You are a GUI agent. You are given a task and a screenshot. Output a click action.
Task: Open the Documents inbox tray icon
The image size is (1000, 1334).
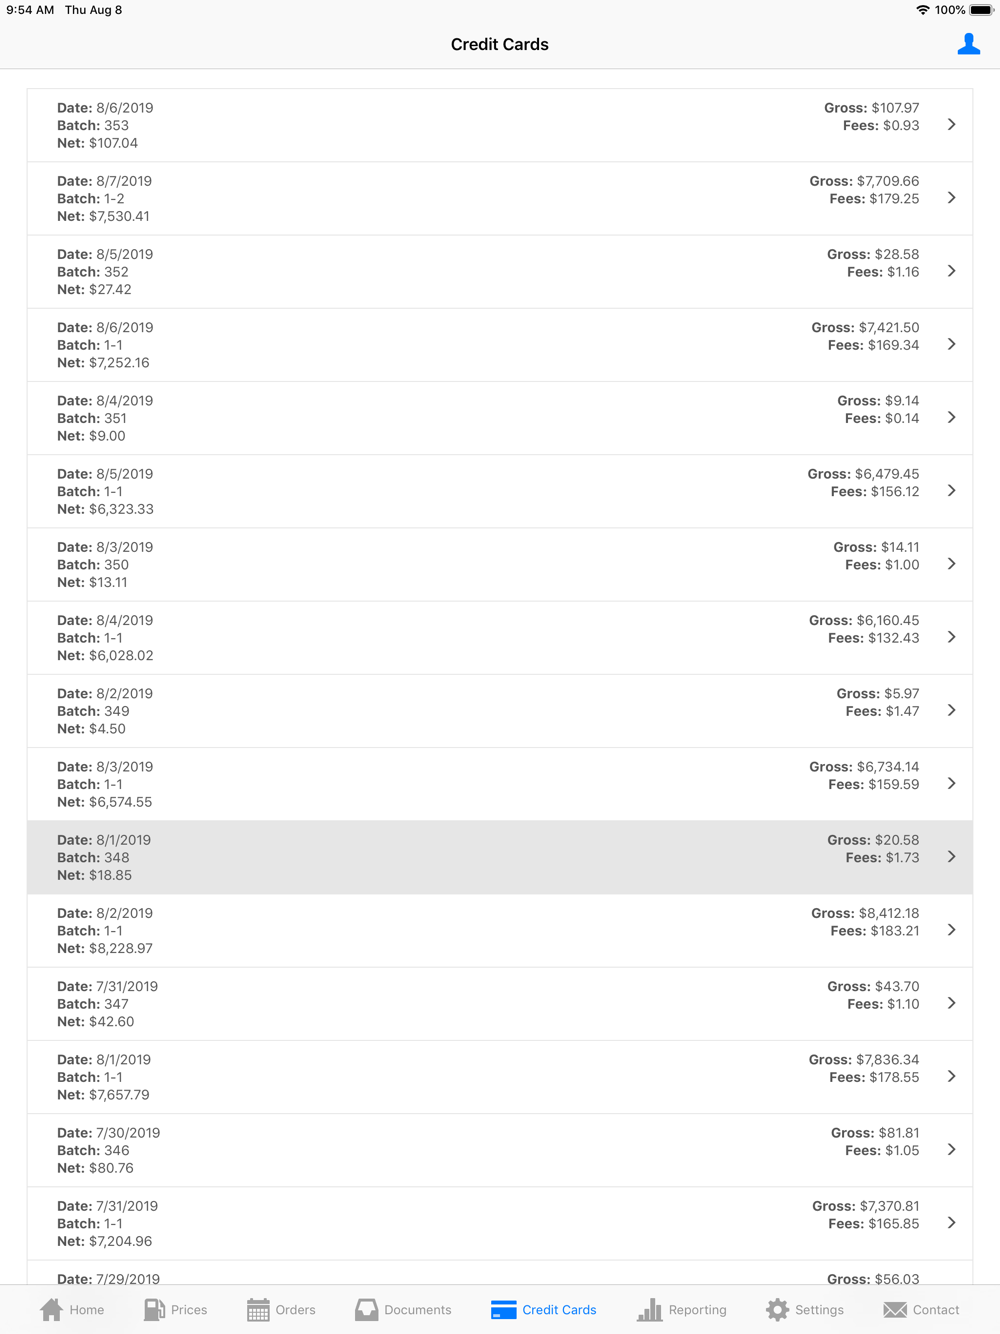click(x=367, y=1309)
